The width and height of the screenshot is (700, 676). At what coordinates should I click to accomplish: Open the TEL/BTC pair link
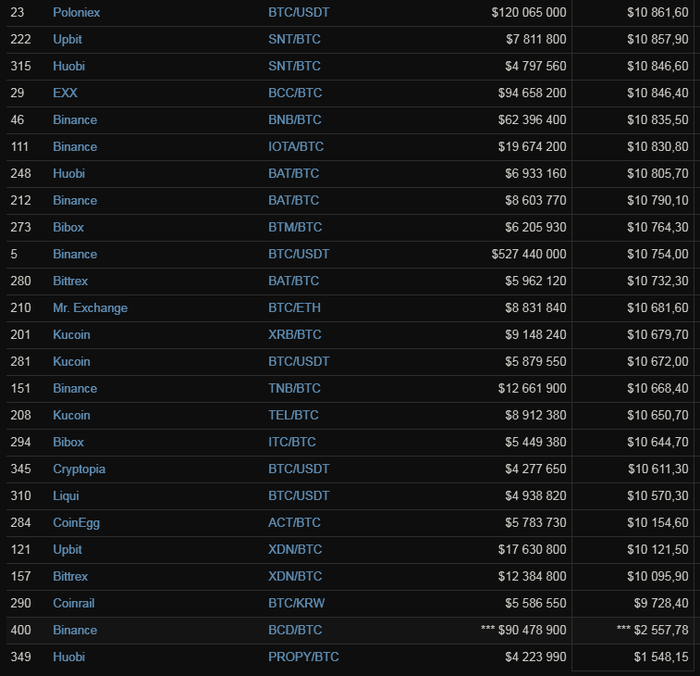pyautogui.click(x=294, y=415)
